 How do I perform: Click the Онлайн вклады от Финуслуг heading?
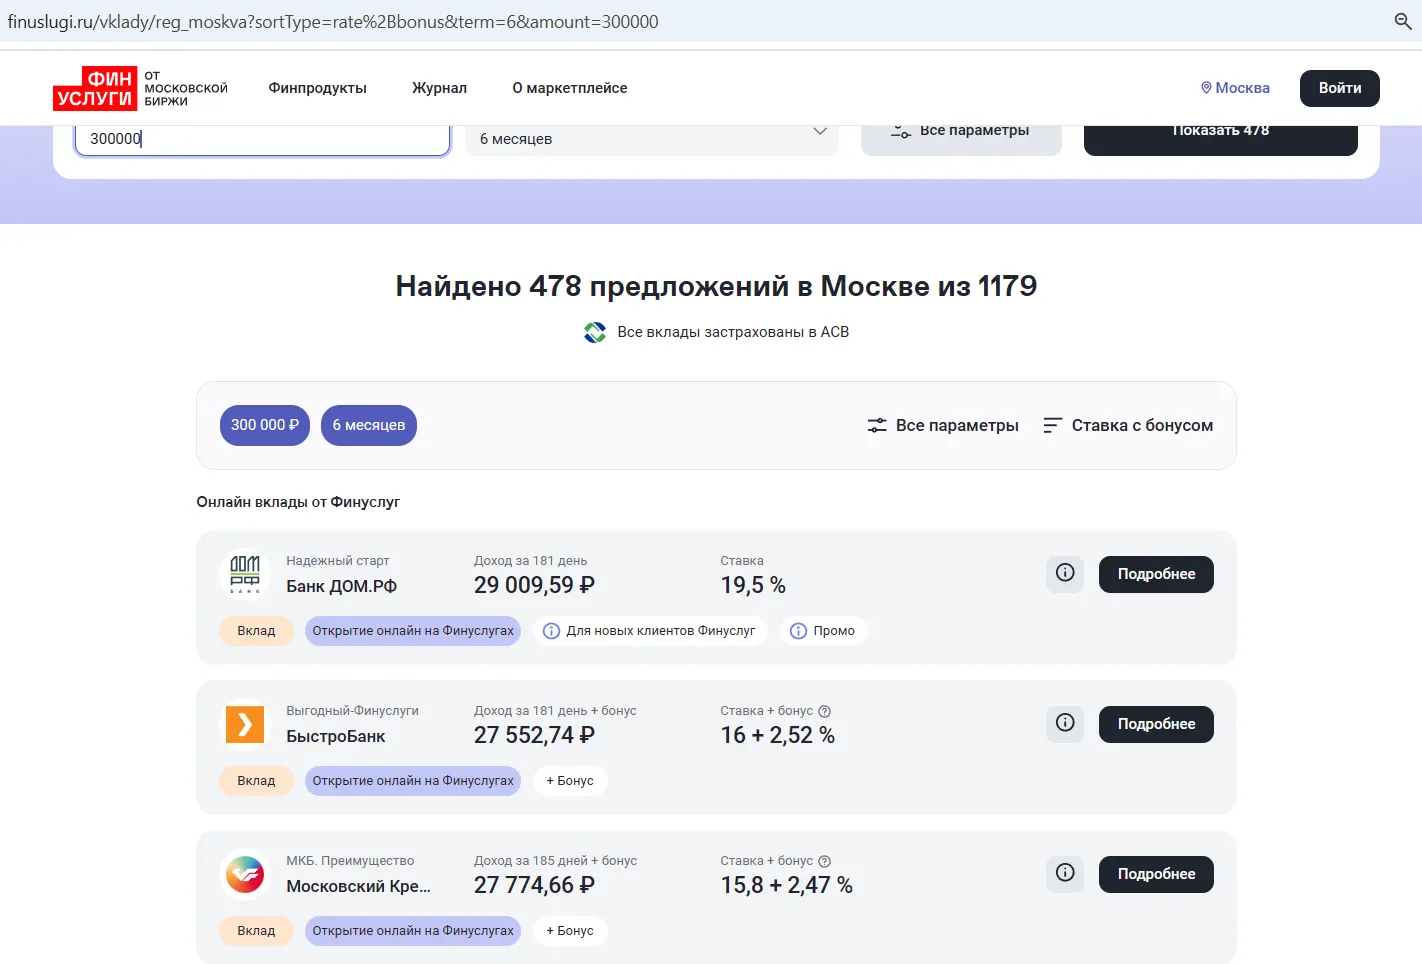(298, 502)
